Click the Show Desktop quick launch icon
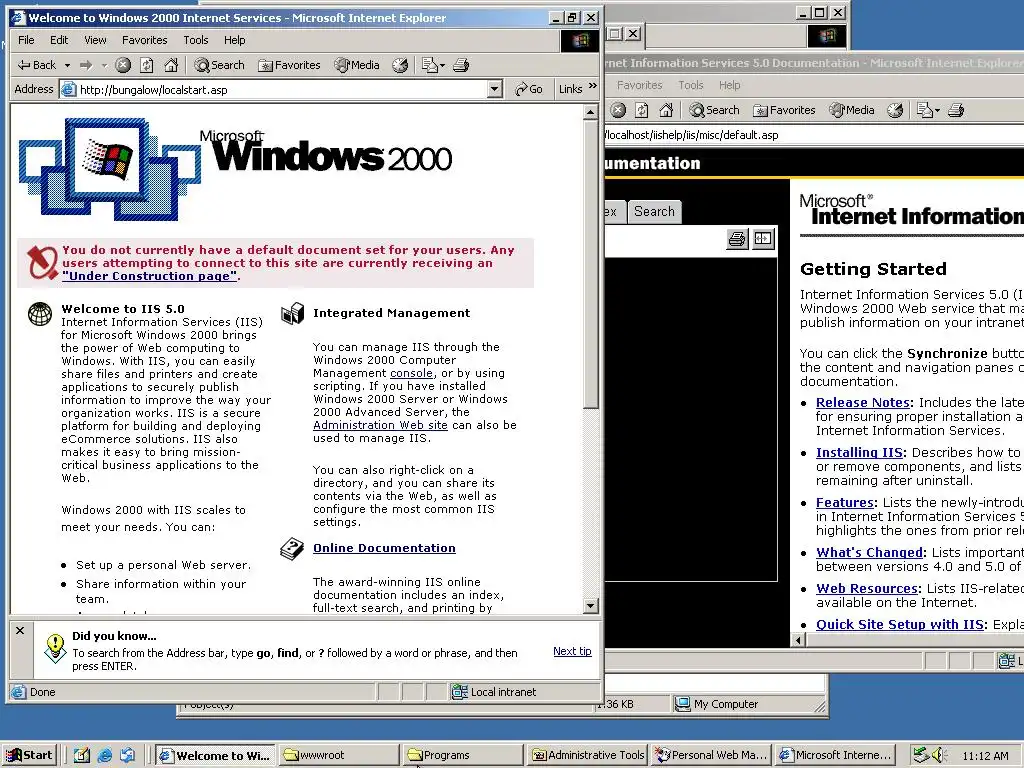The width and height of the screenshot is (1024, 768). (82, 755)
